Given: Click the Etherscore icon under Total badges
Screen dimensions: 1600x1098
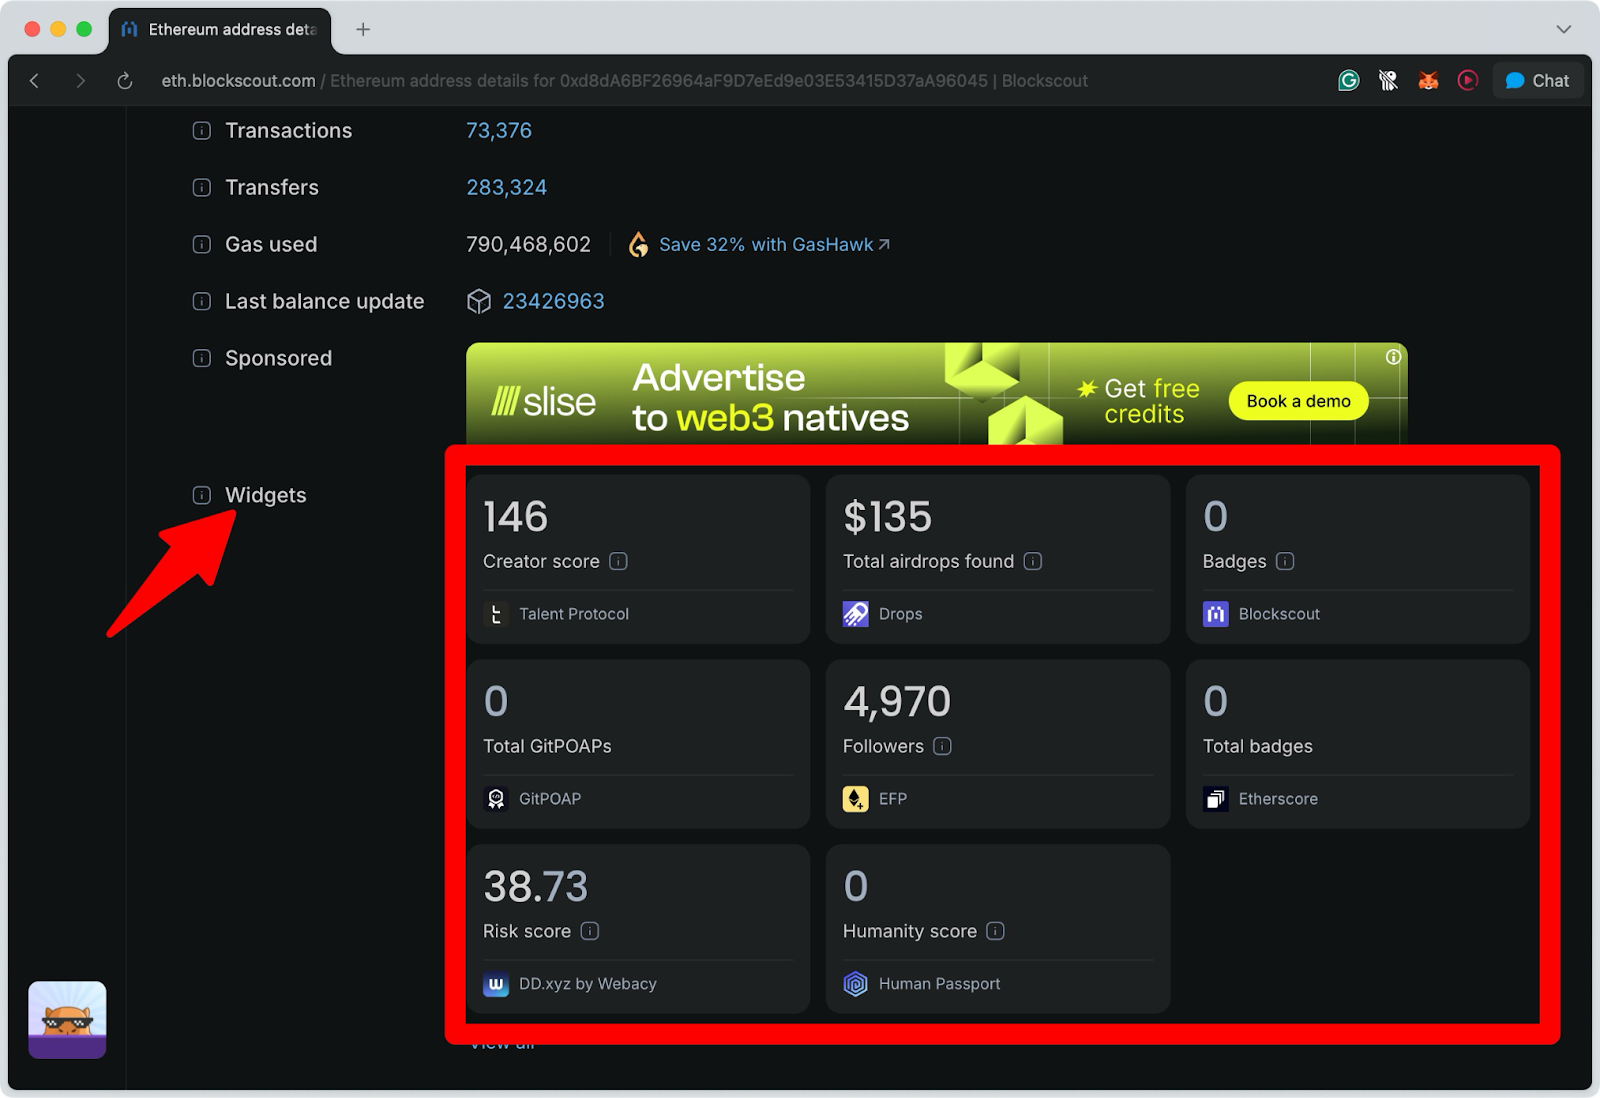Looking at the screenshot, I should coord(1216,798).
